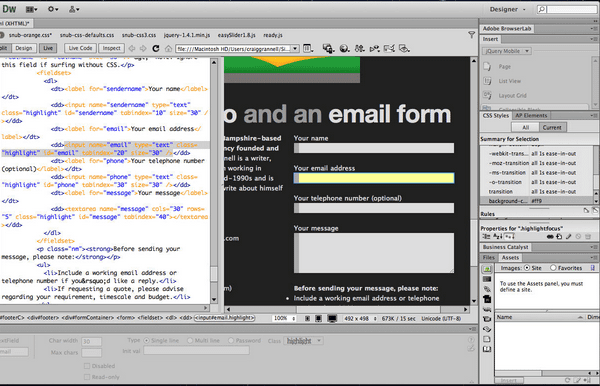Click the refresh icon in document toolbar
This screenshot has width=600, height=386.
156,48
